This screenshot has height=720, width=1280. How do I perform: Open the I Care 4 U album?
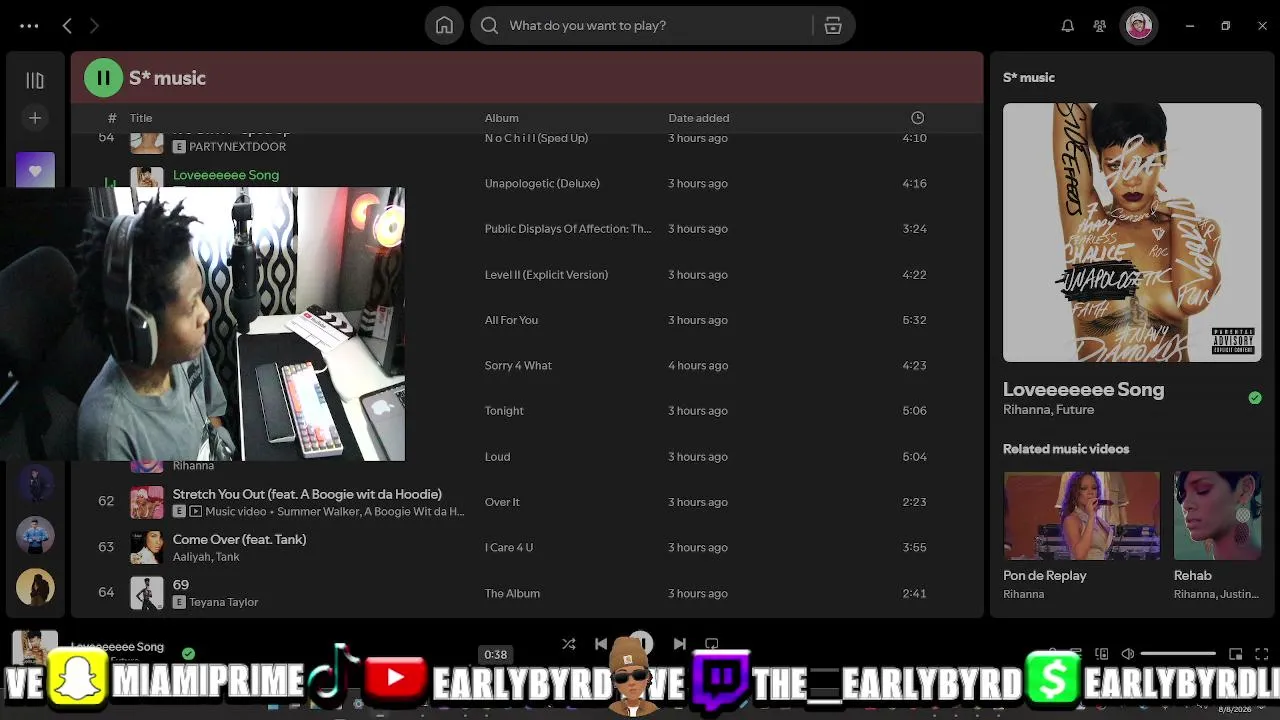click(509, 548)
